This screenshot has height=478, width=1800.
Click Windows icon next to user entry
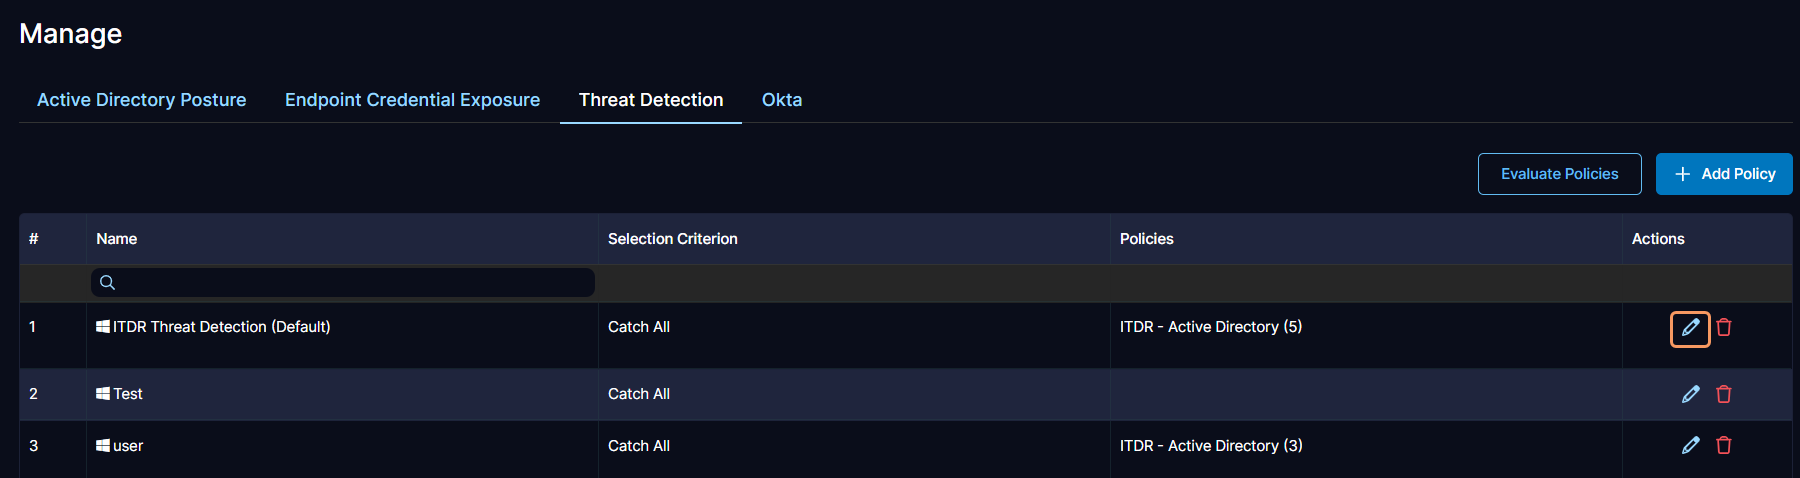[x=103, y=445]
